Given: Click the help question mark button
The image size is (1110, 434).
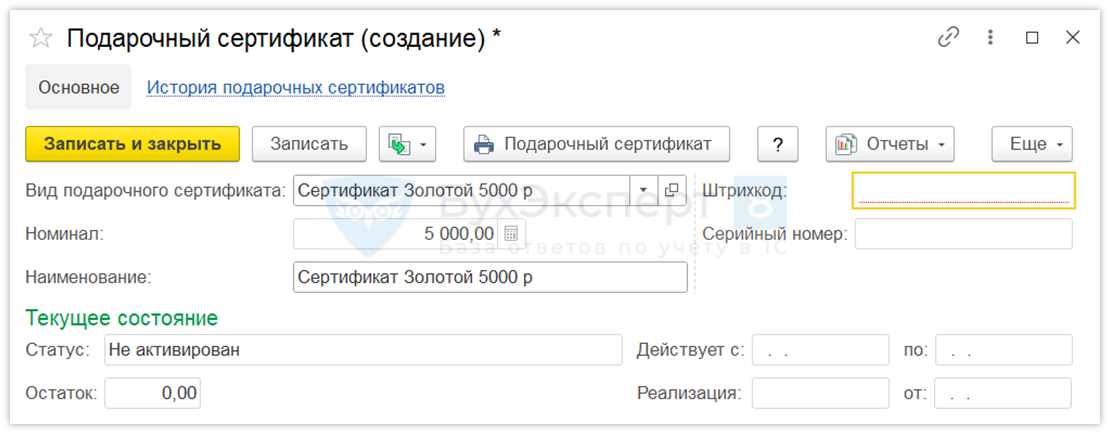Looking at the screenshot, I should 777,144.
